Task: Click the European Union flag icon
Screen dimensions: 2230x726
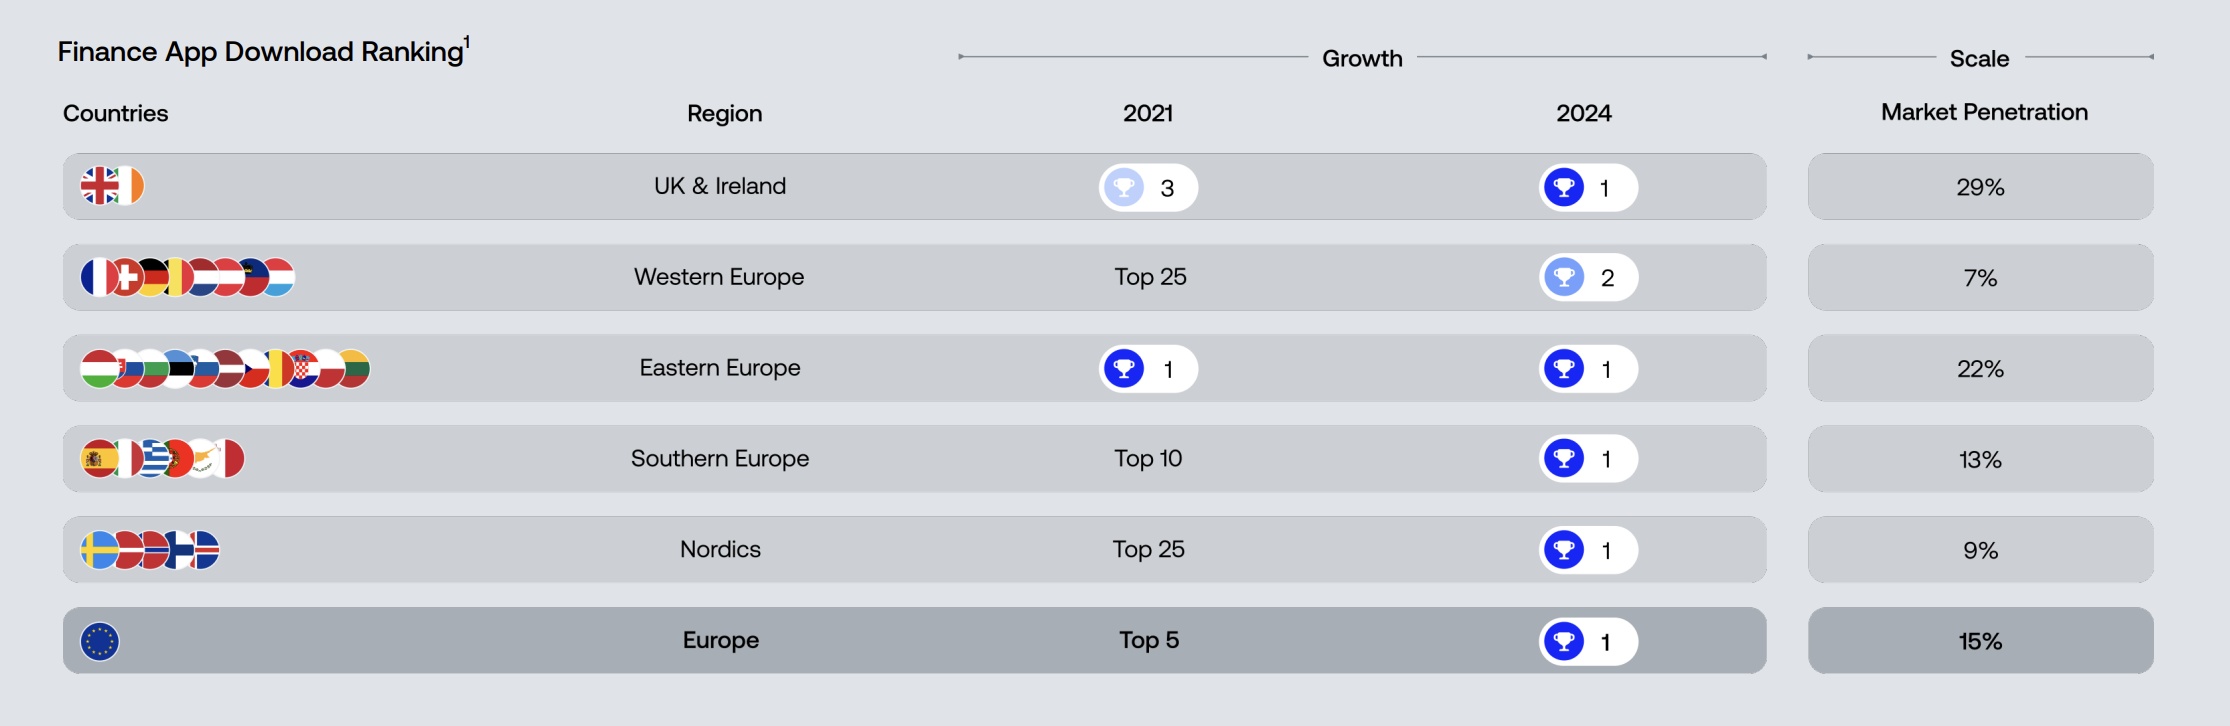Action: [100, 641]
